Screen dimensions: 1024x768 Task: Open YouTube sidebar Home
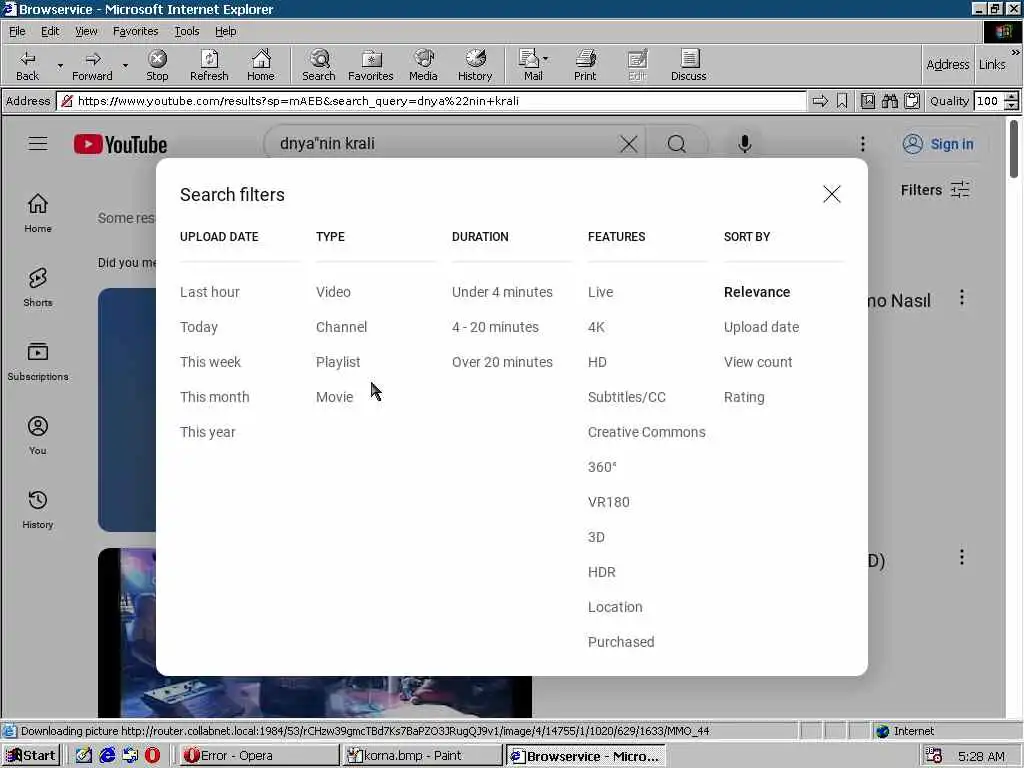tap(38, 213)
